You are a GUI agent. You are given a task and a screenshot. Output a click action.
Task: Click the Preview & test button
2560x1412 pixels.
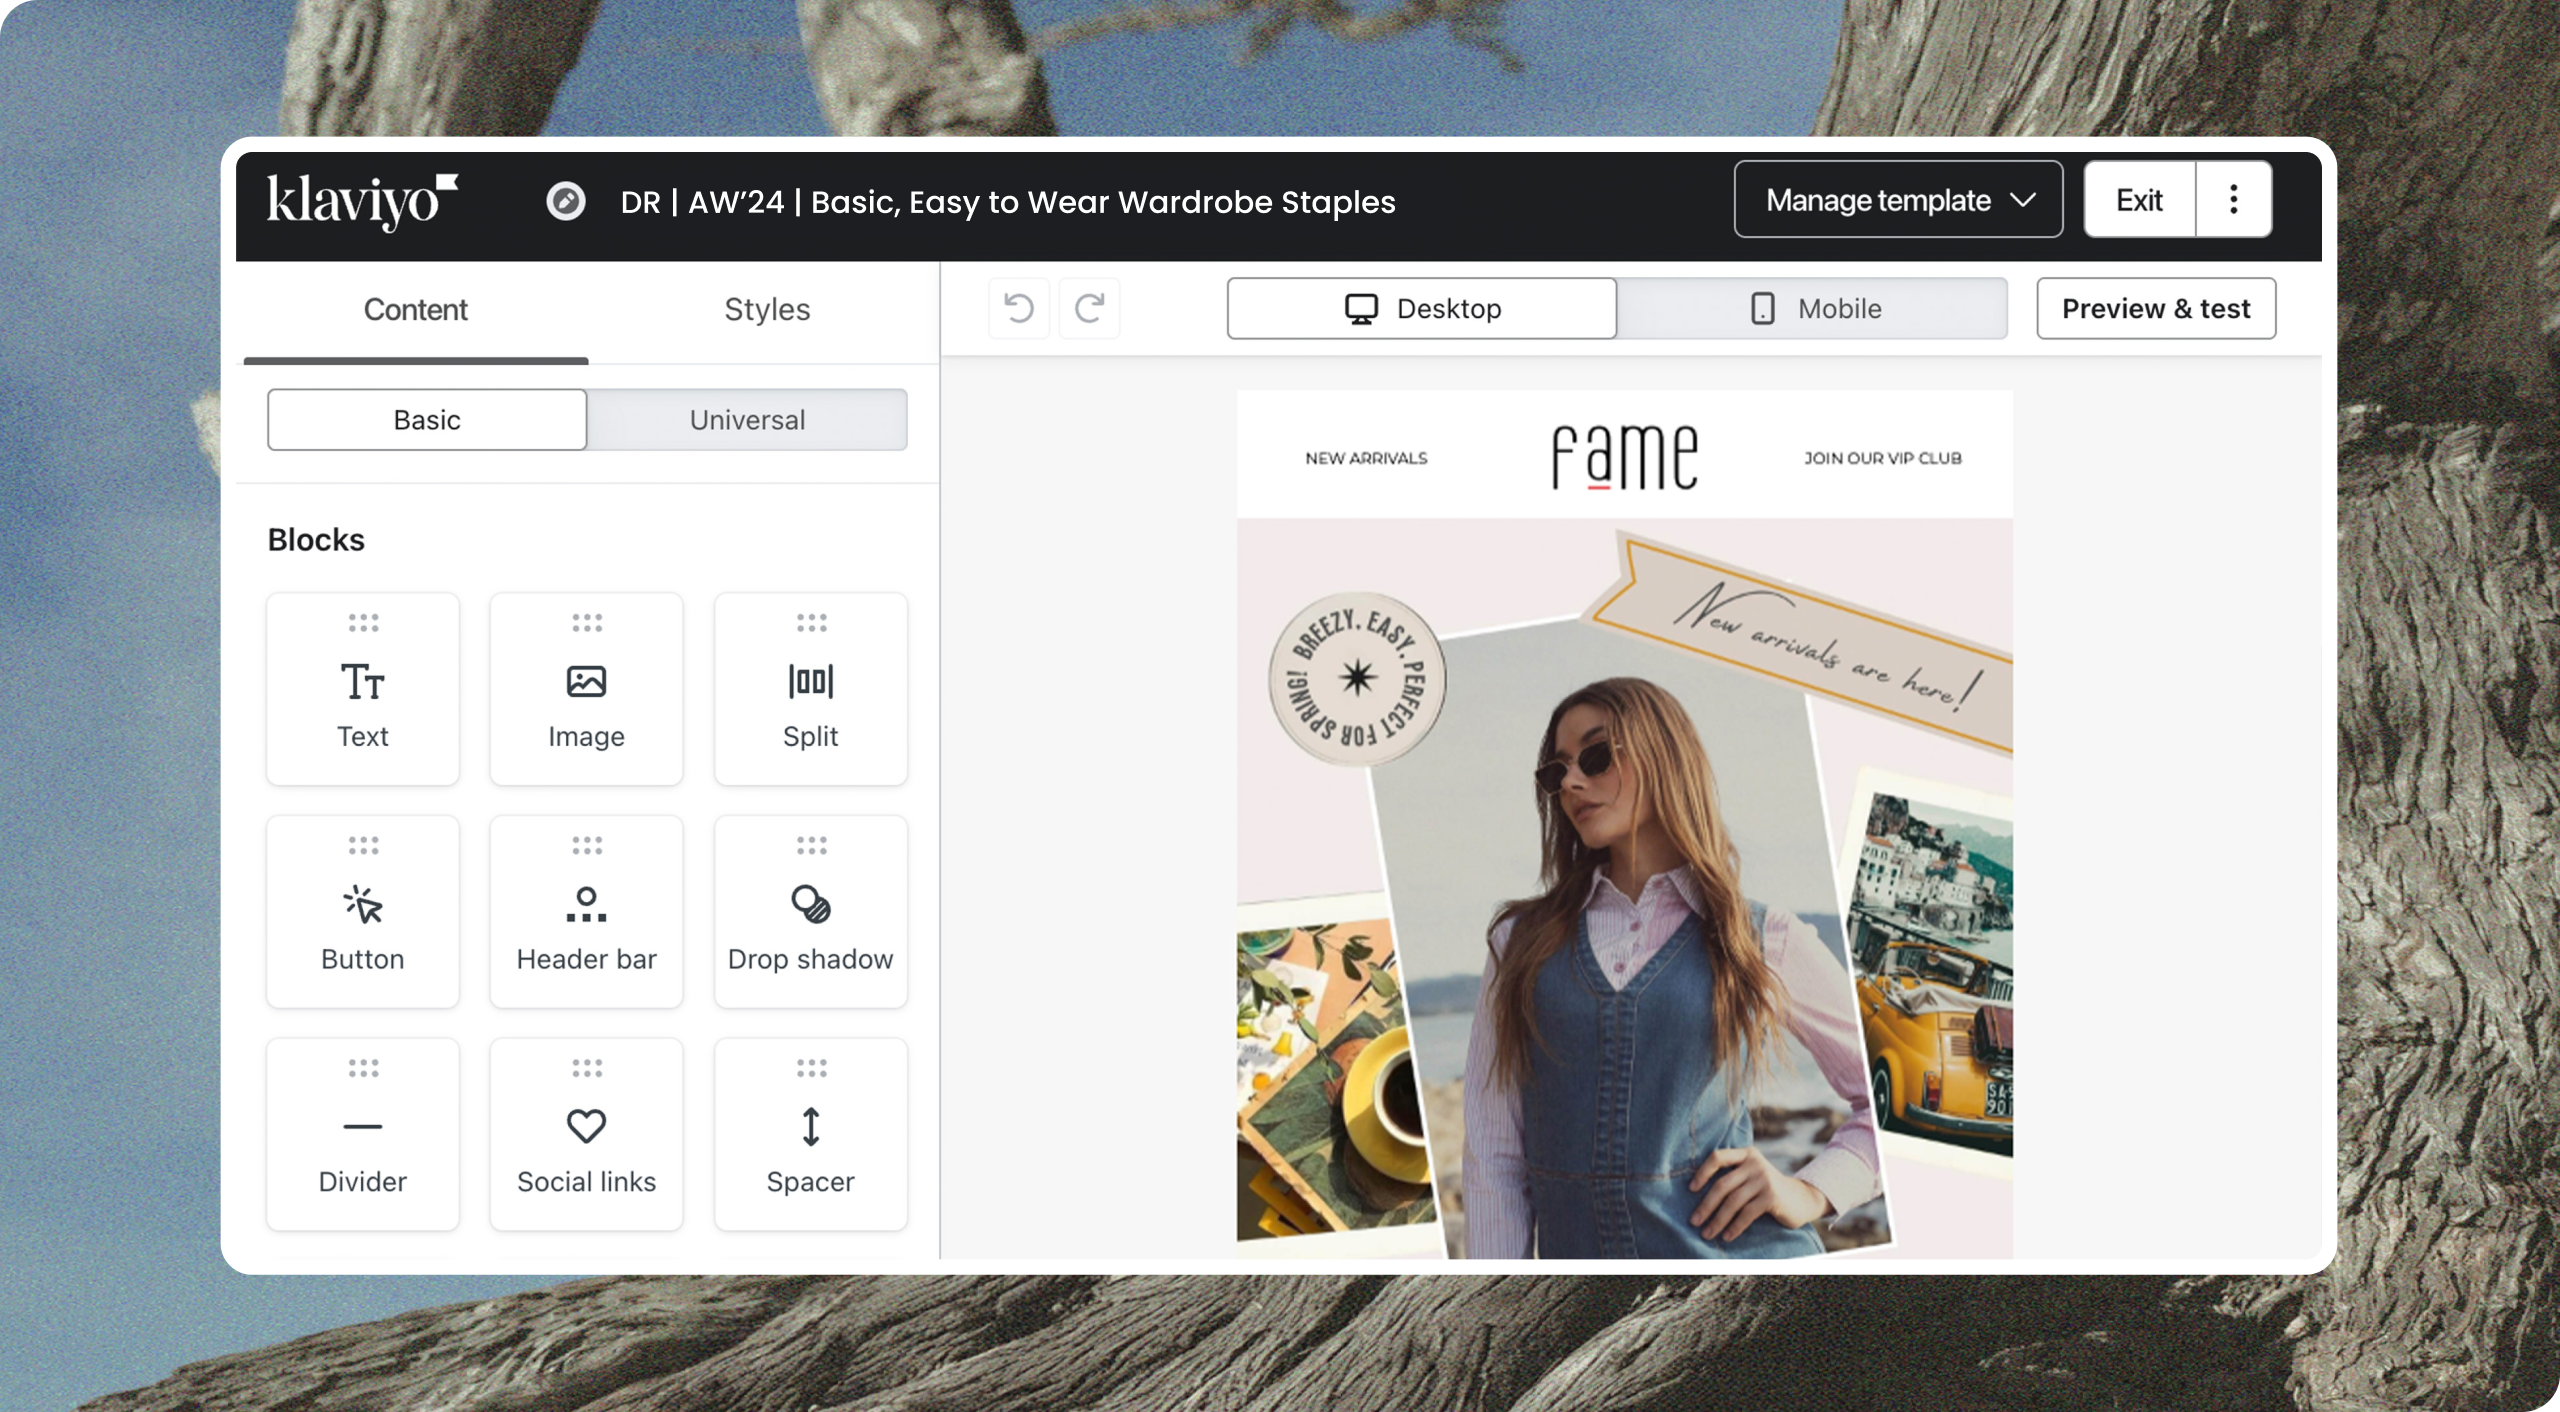pos(2155,308)
